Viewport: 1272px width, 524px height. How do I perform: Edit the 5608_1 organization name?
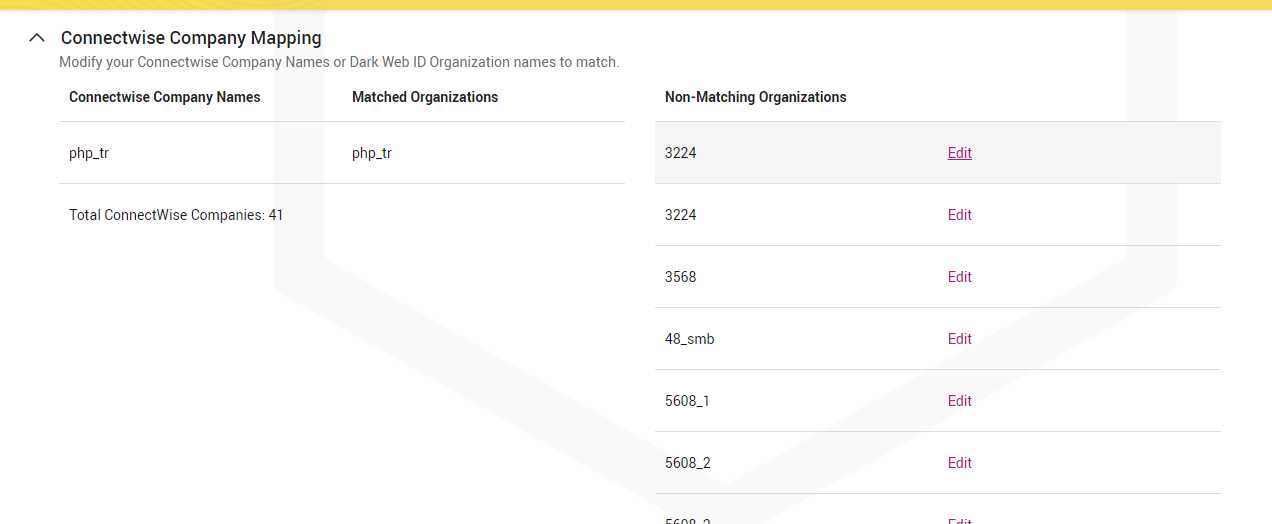click(959, 401)
